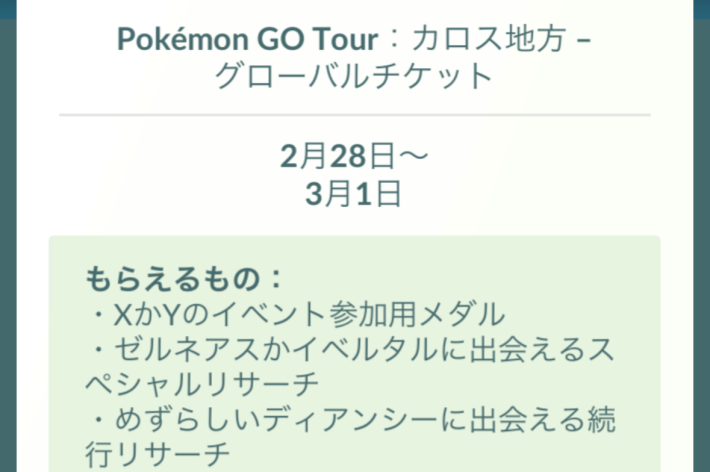710x472 pixels.
Task: Click the horizontal divider under the title
Action: coord(354,116)
